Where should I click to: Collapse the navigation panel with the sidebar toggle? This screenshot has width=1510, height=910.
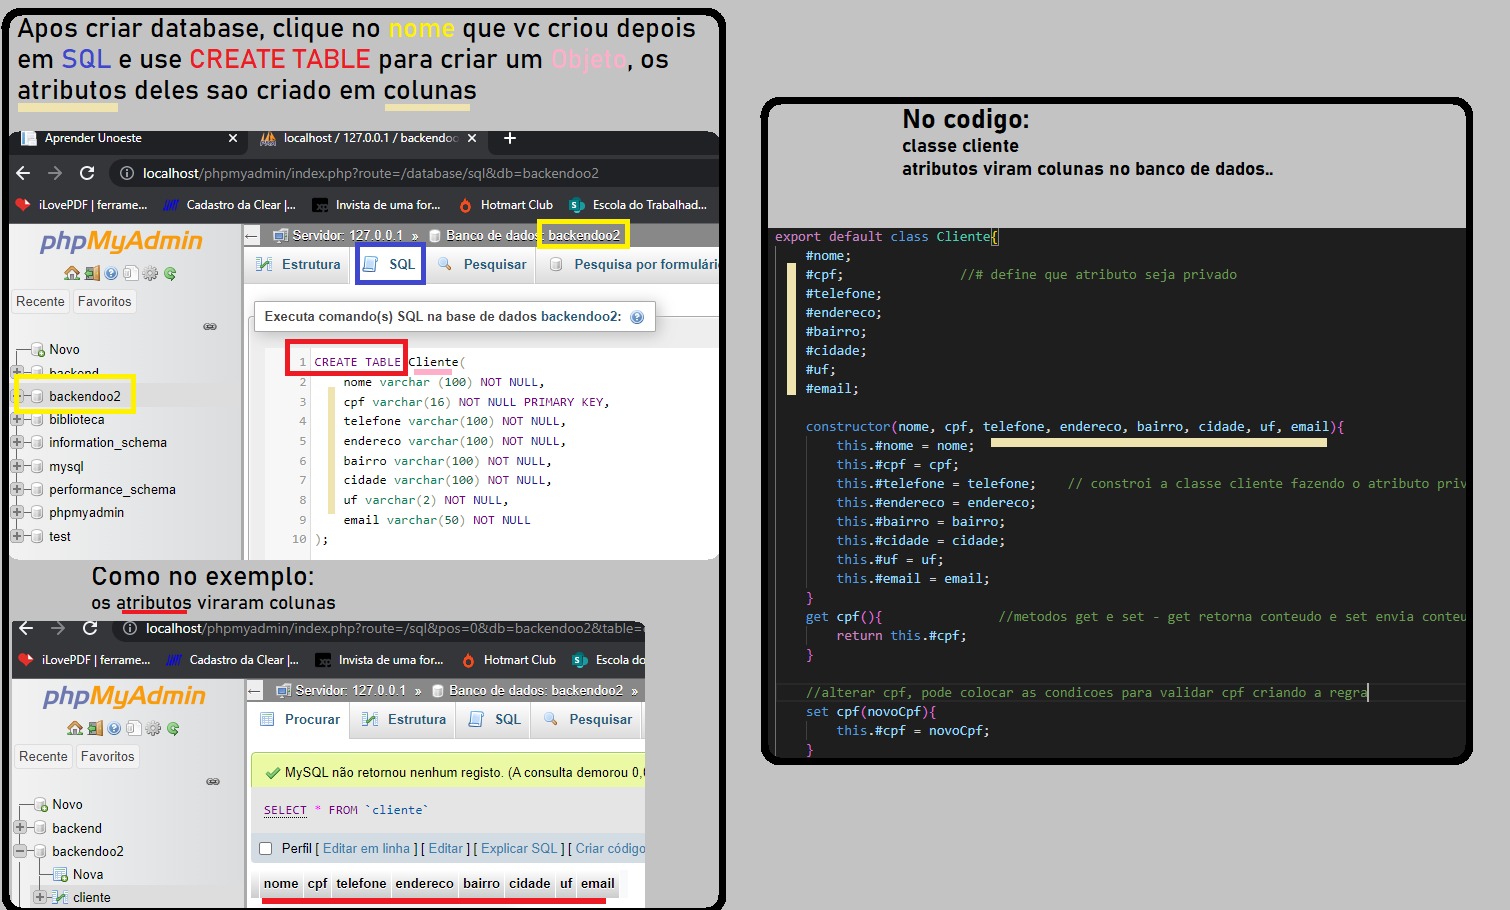point(210,326)
